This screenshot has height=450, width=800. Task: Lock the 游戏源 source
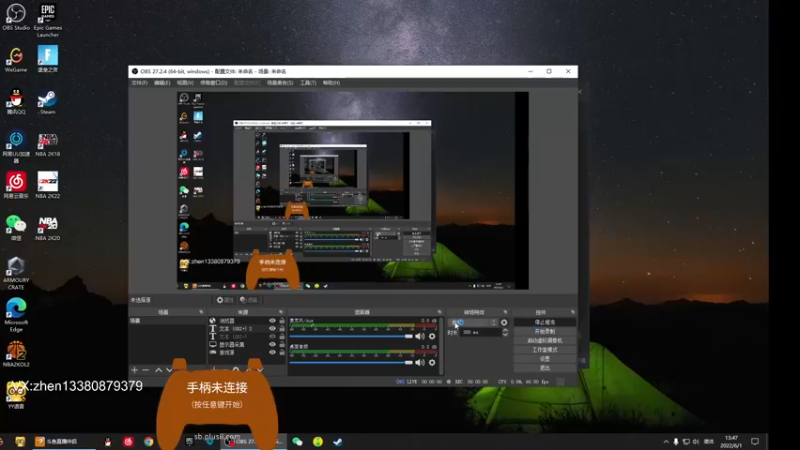[x=282, y=352]
